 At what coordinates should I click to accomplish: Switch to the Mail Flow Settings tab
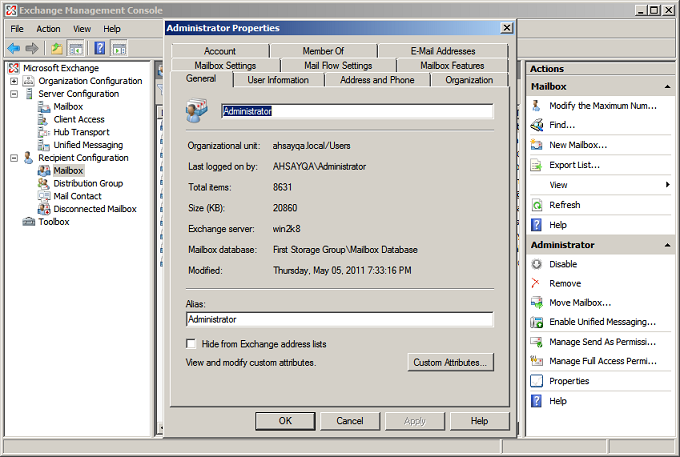[x=338, y=65]
